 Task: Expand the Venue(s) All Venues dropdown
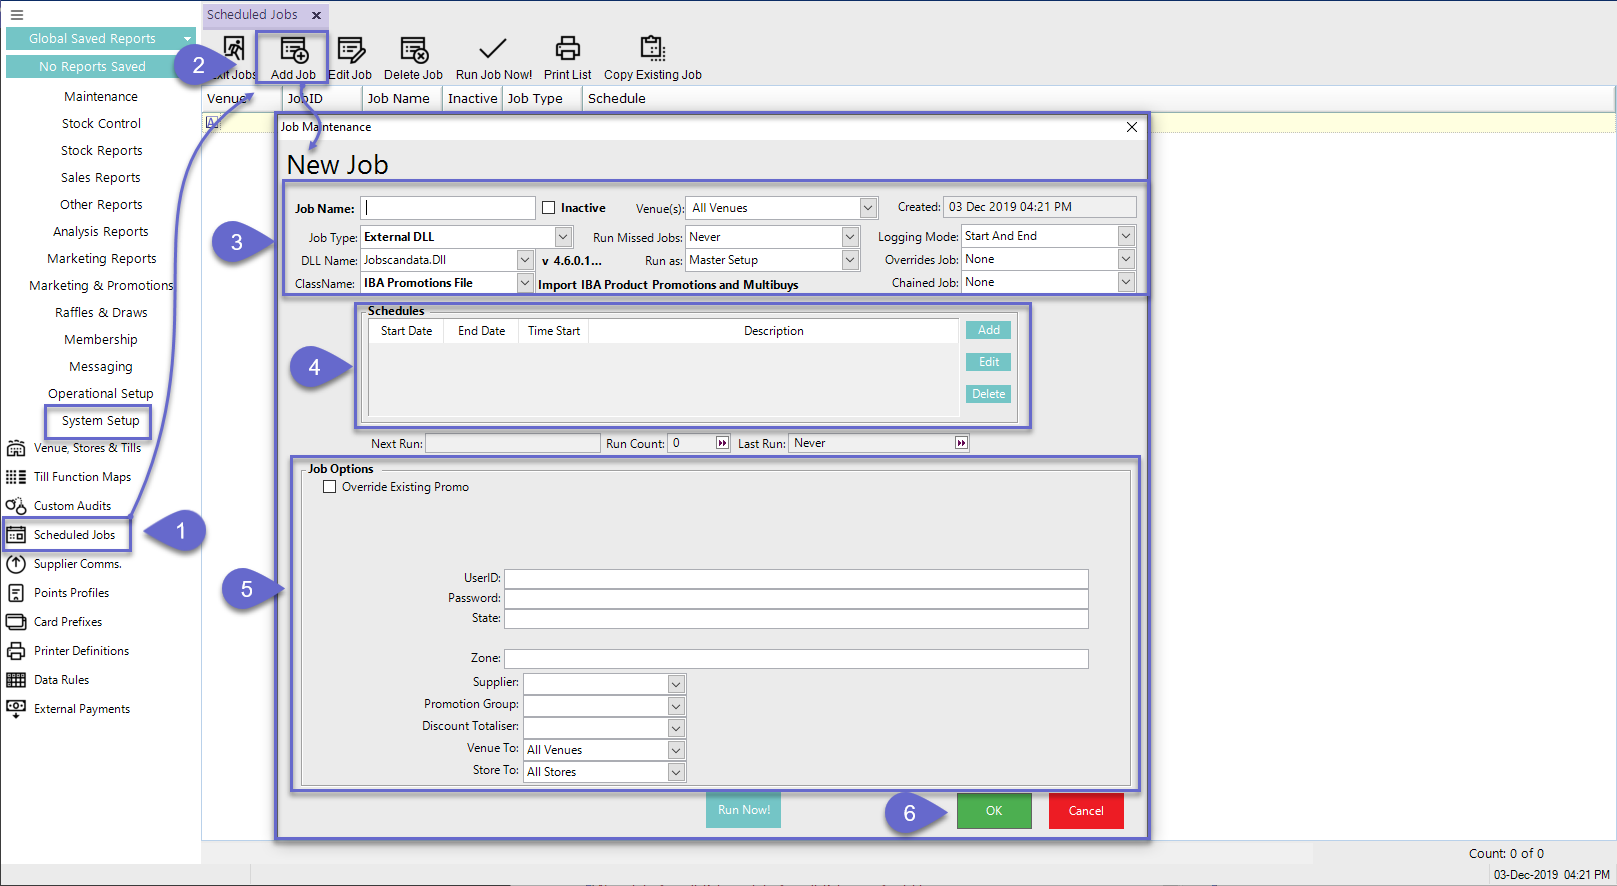click(x=868, y=208)
